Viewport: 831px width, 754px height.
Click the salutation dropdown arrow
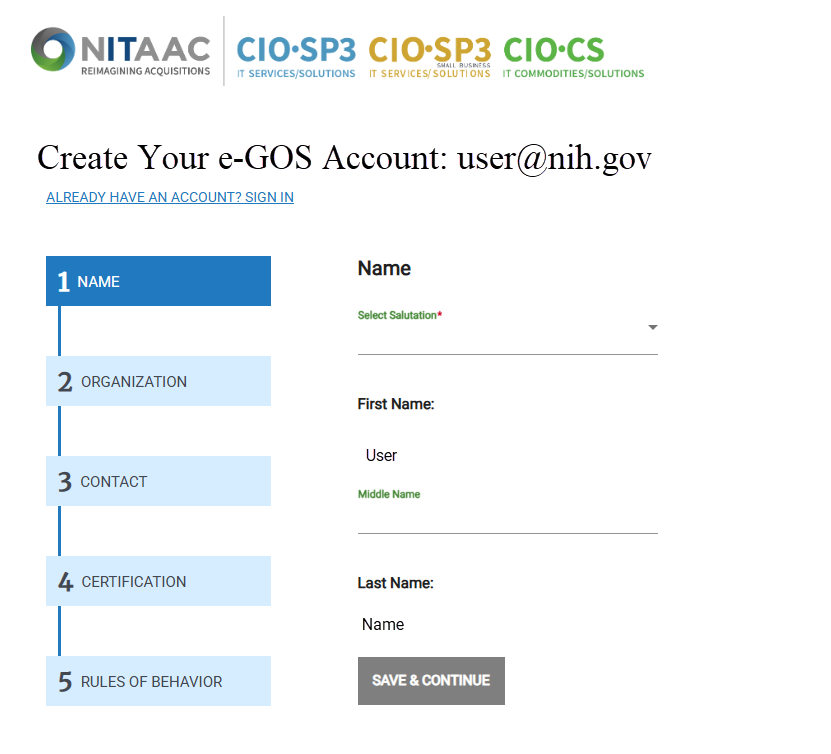[x=652, y=327]
